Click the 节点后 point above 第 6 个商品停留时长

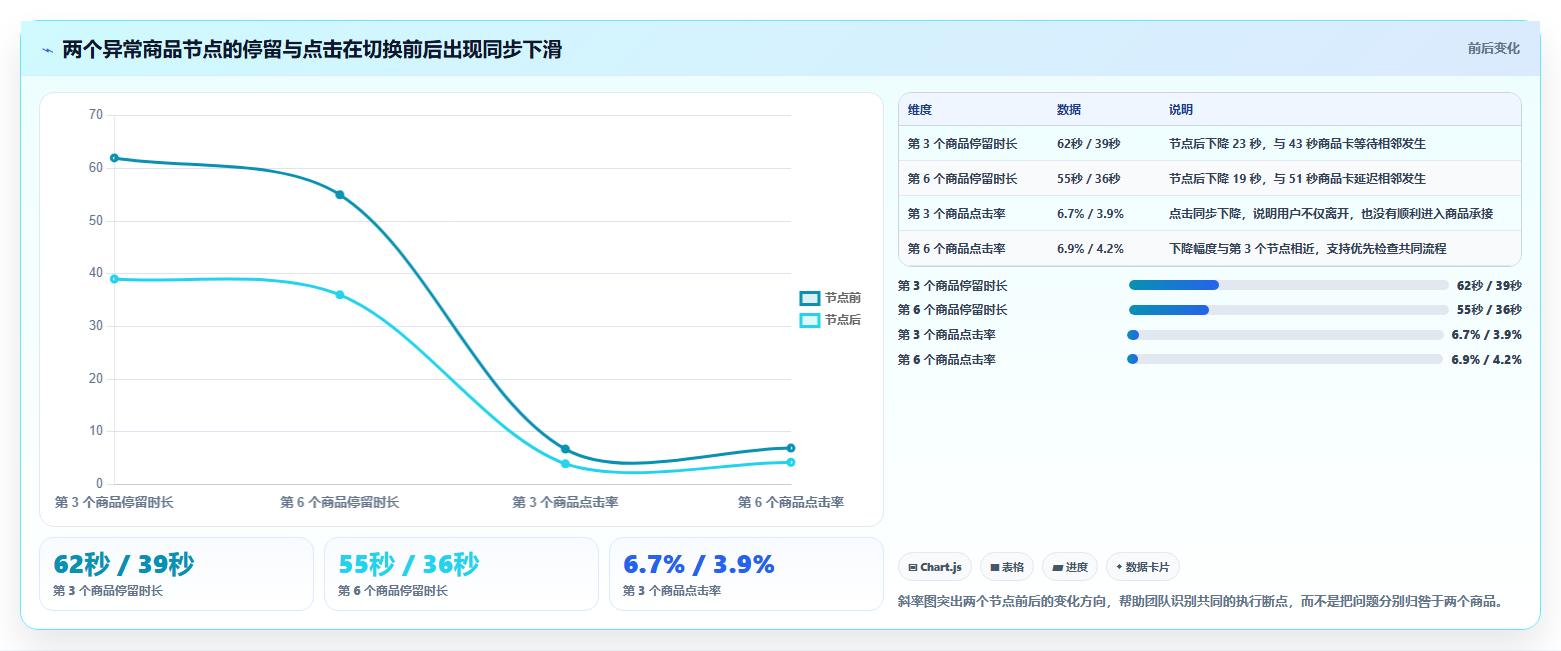point(340,295)
